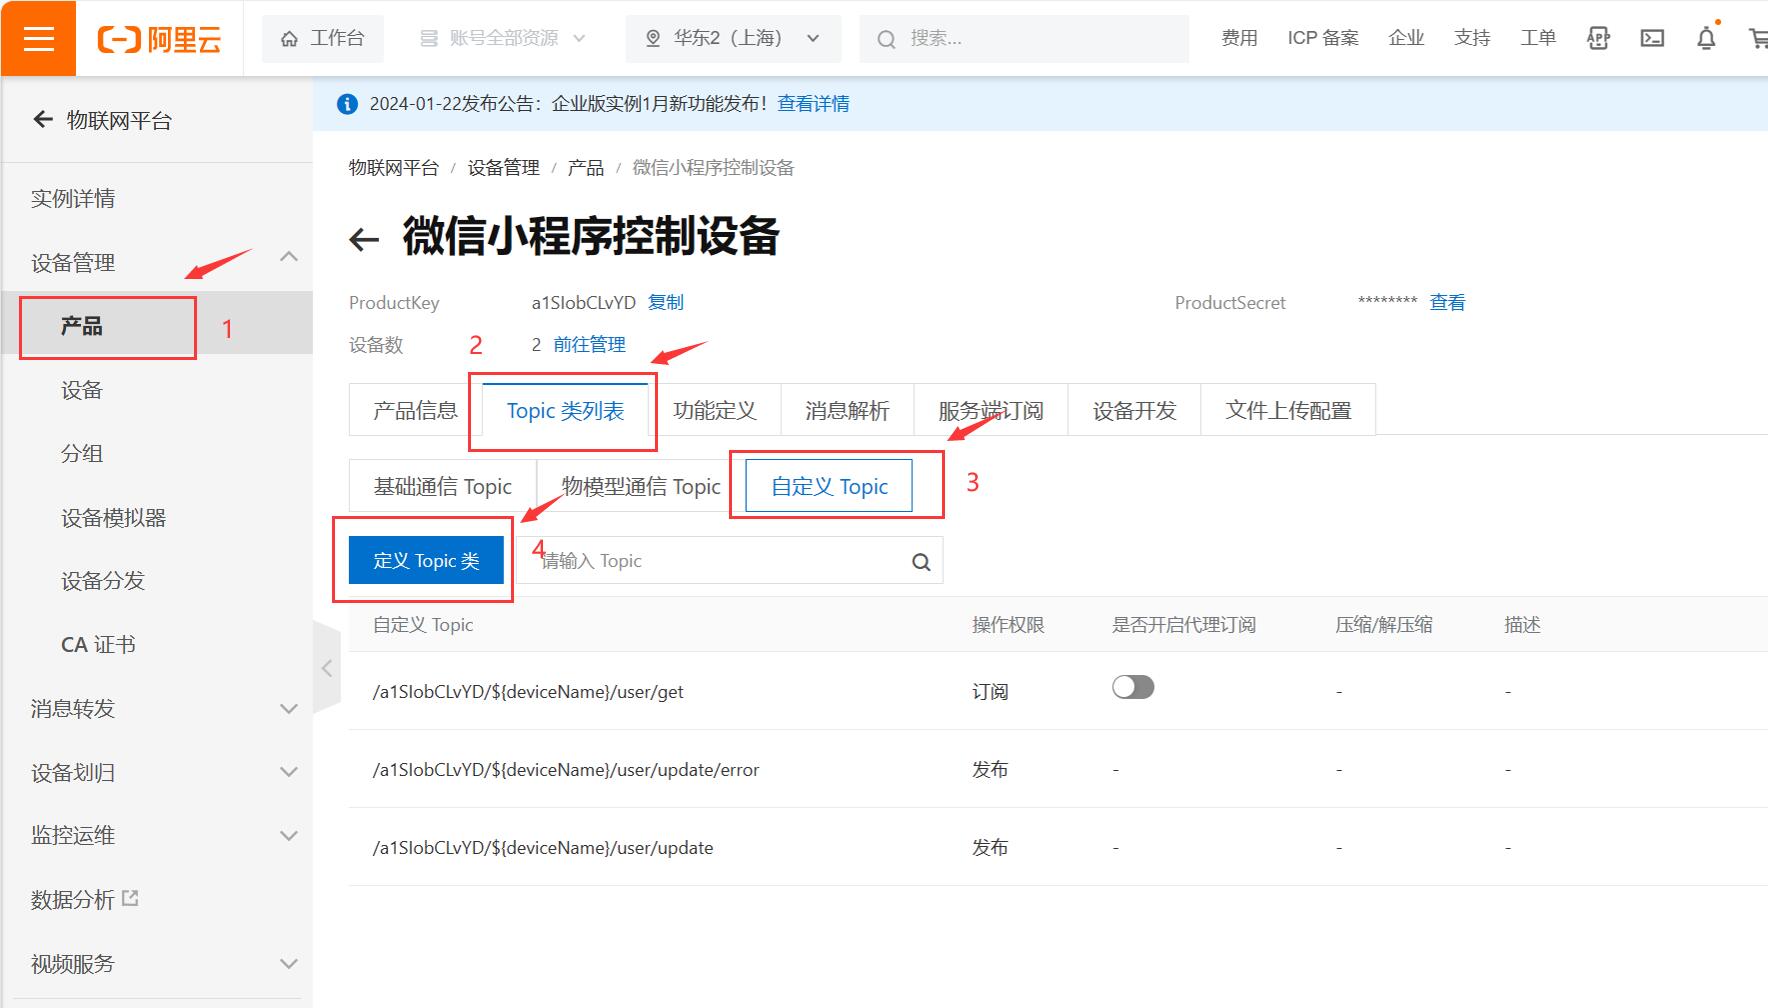
Task: Click the 前往管理 link
Action: (x=589, y=344)
